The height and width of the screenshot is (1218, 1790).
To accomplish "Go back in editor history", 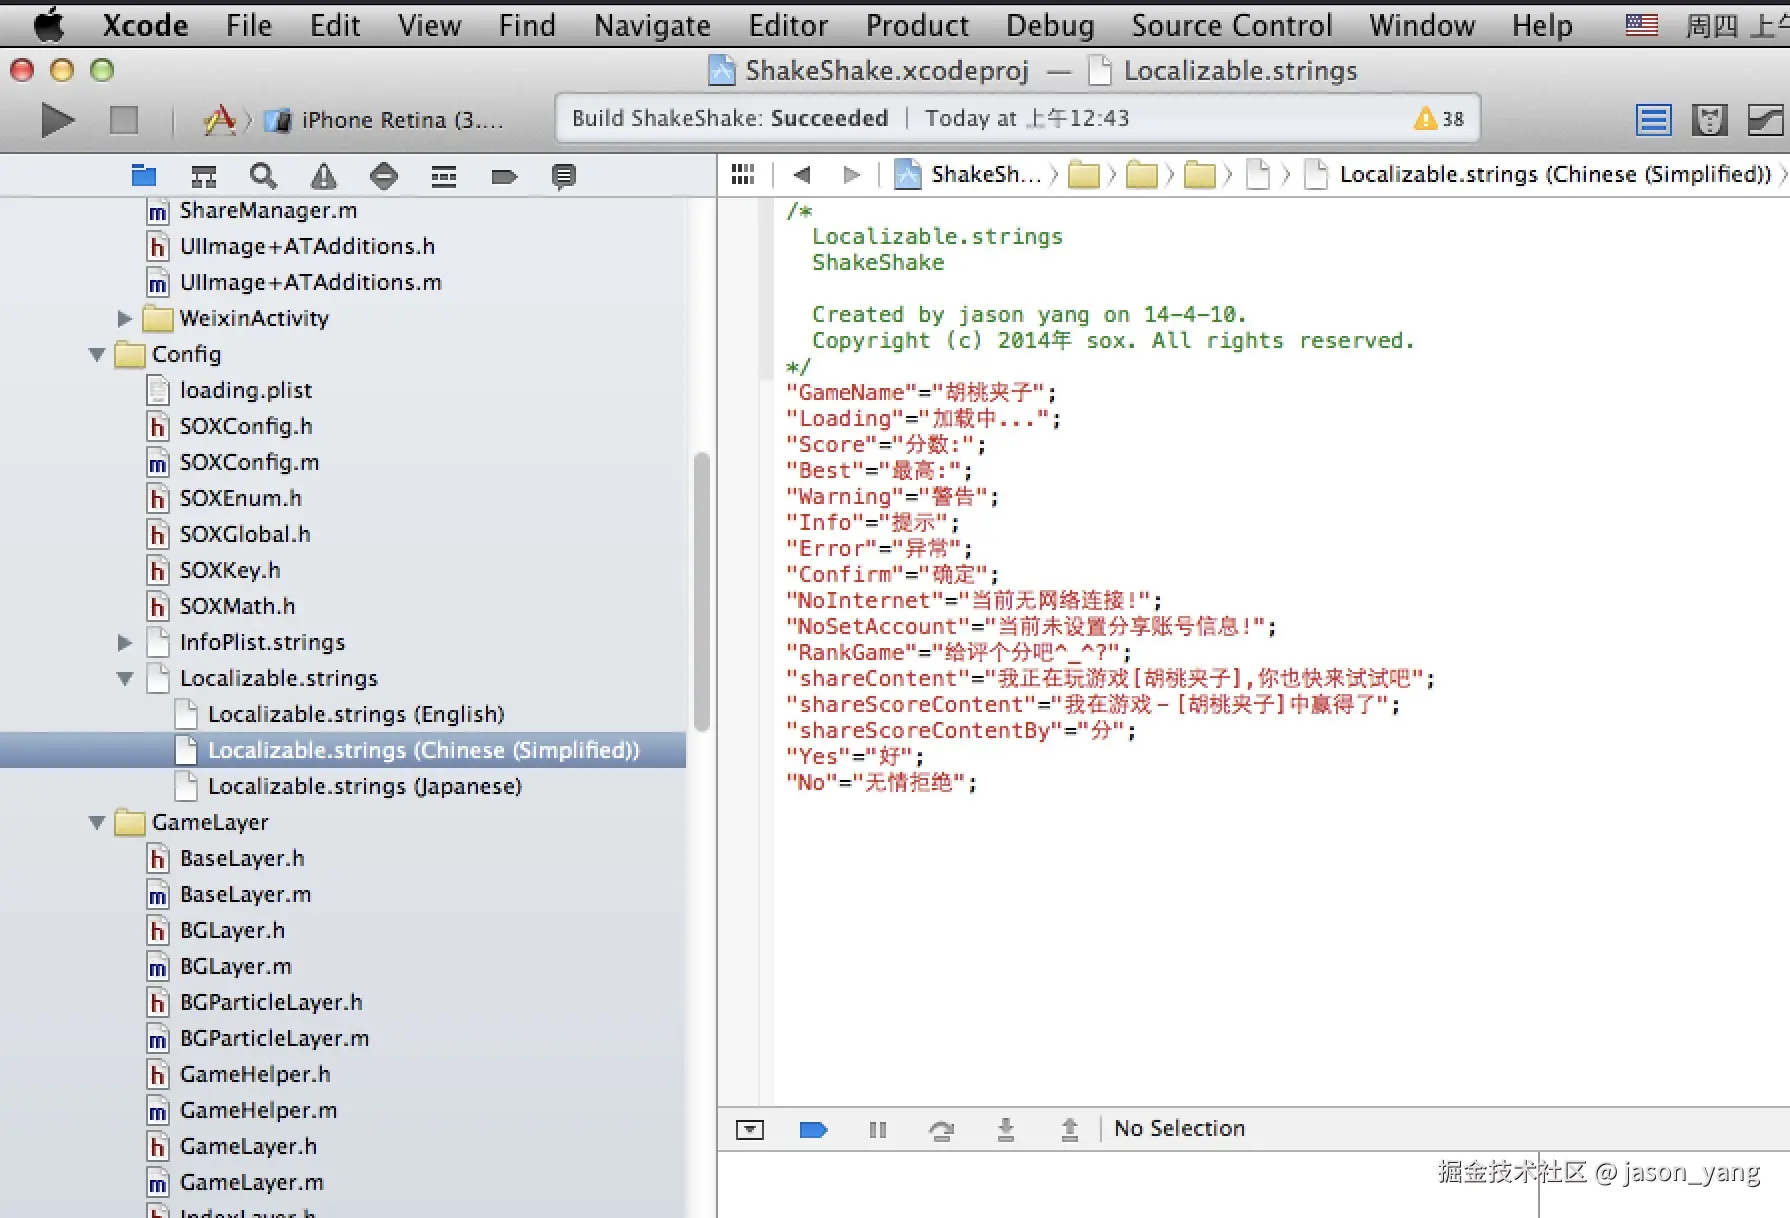I will click(801, 175).
